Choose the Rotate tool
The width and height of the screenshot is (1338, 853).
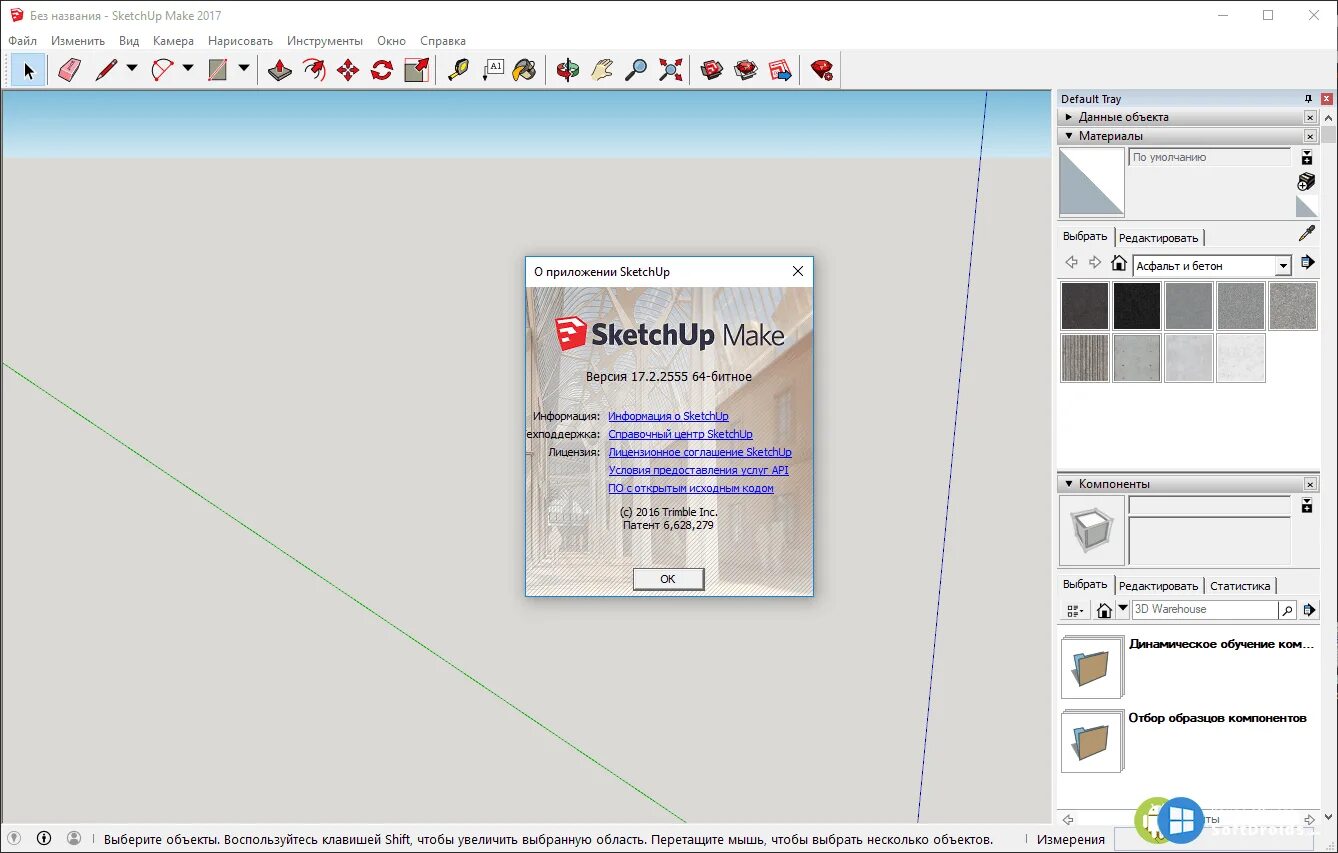pyautogui.click(x=382, y=70)
